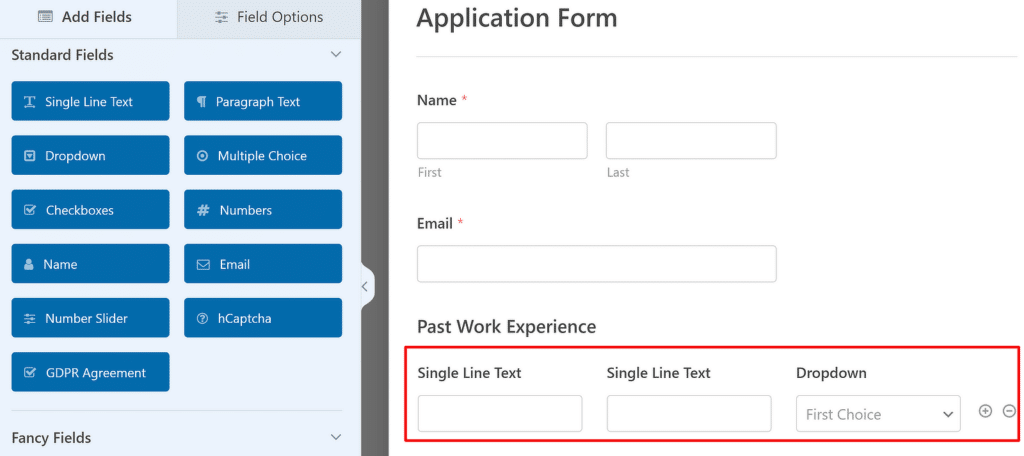Open the First Choice dropdown

(x=878, y=414)
